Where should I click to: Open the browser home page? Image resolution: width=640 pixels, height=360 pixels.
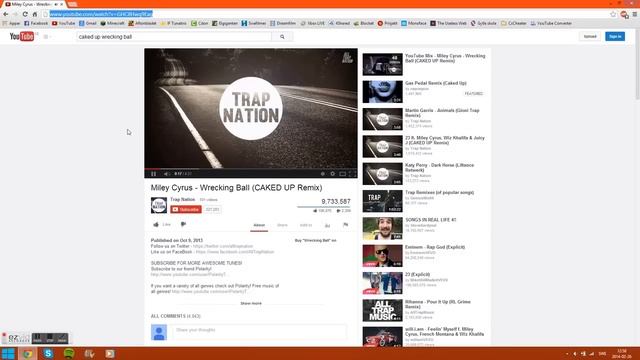[x=35, y=14]
